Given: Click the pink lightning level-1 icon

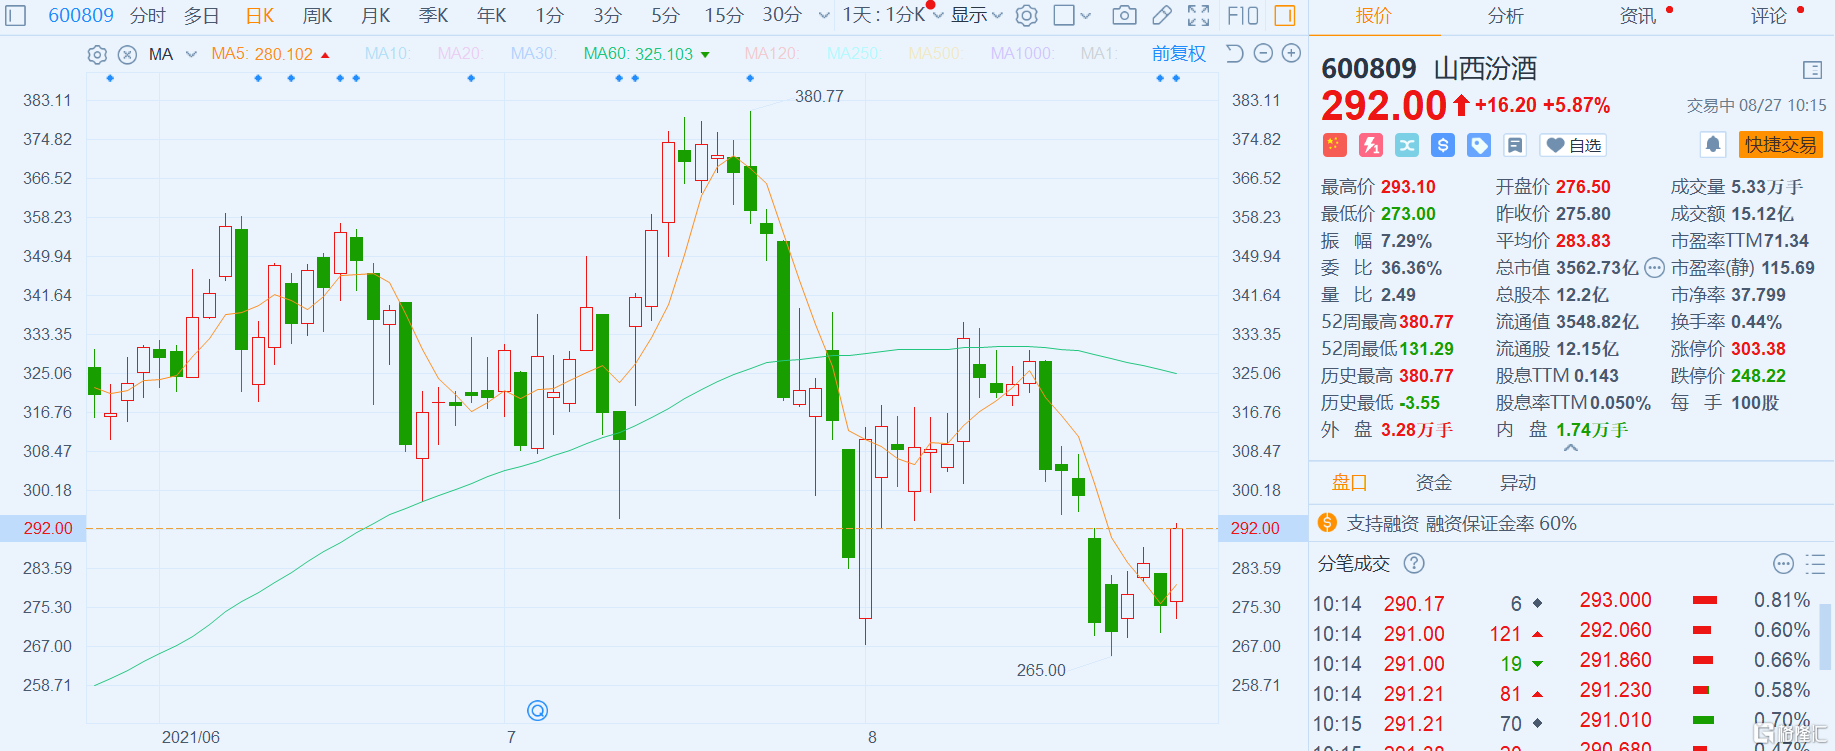Looking at the screenshot, I should [1370, 145].
